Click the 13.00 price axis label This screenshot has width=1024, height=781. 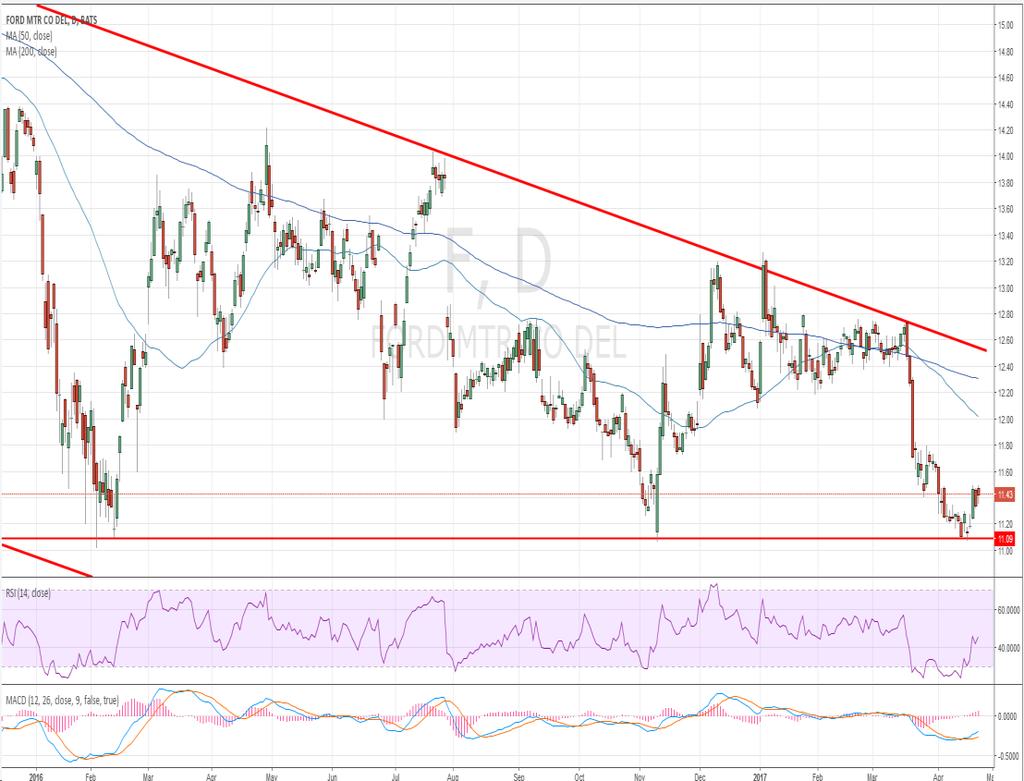(1005, 288)
